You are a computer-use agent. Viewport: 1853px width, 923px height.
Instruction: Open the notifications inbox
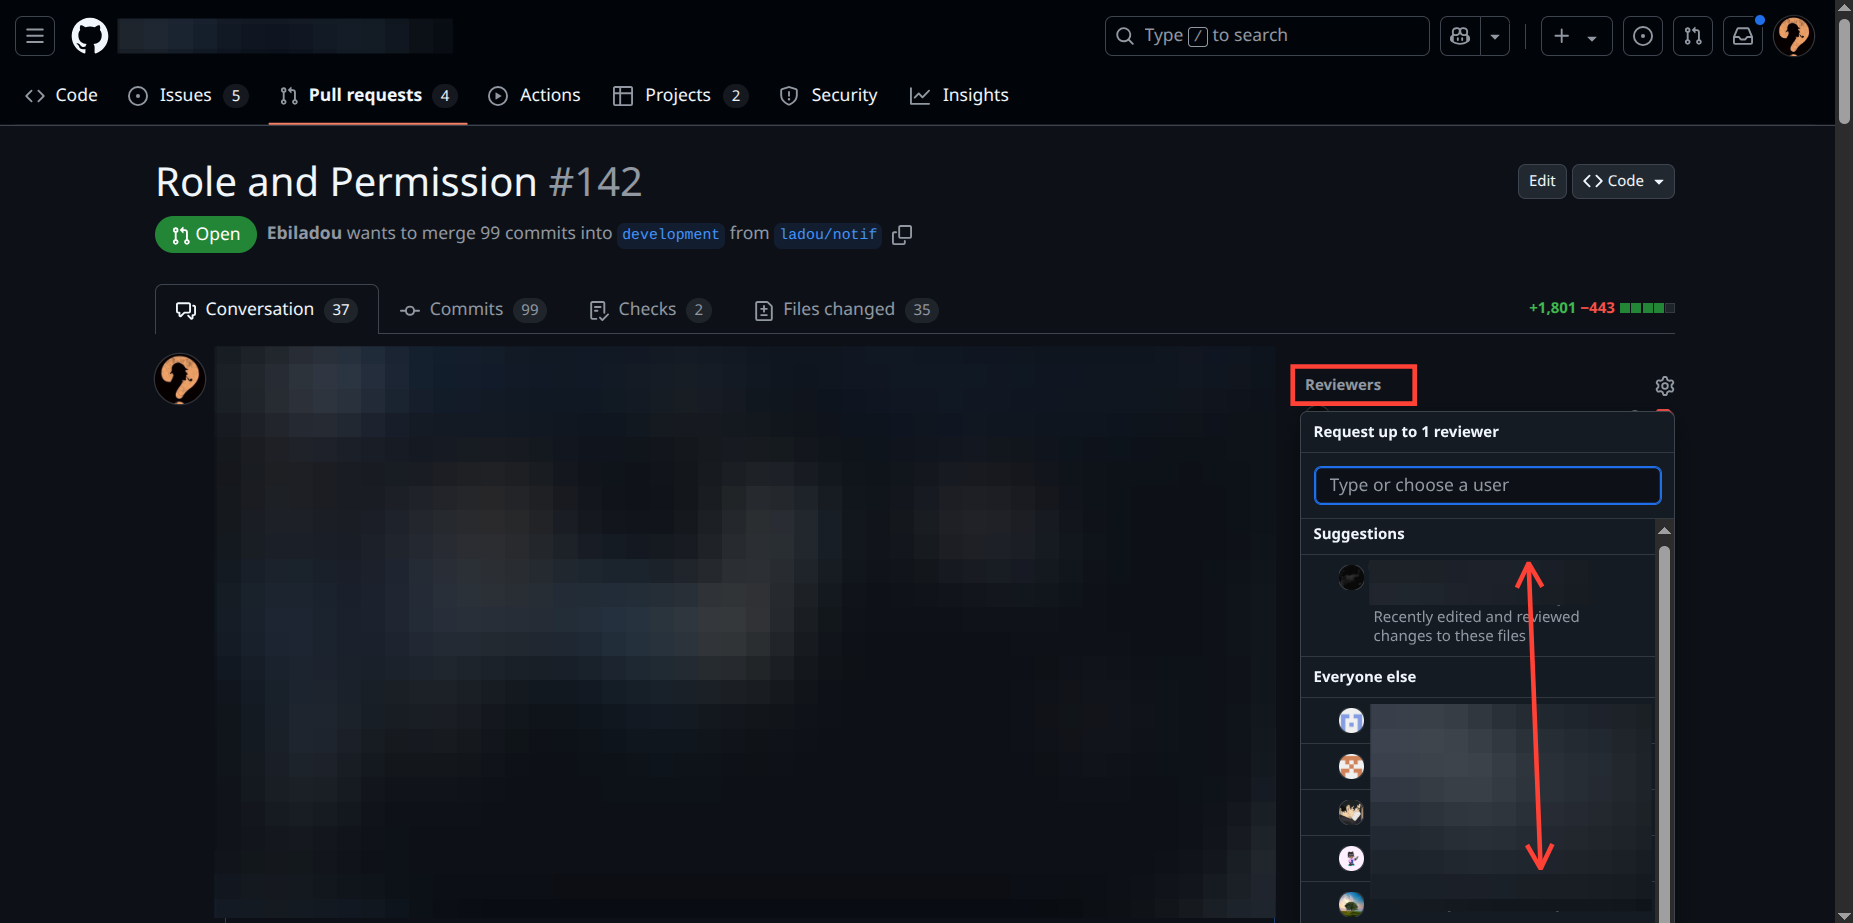[1742, 36]
